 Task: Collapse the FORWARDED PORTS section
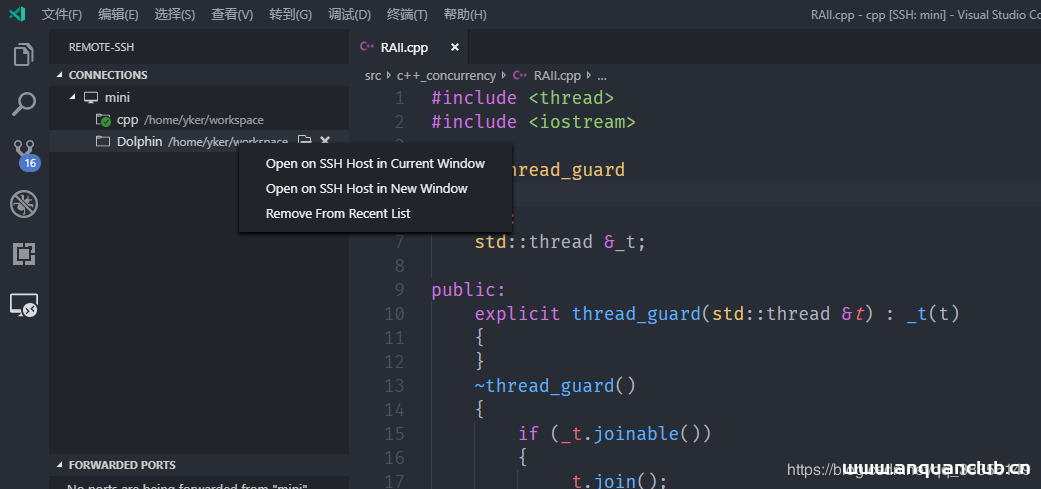(x=60, y=465)
